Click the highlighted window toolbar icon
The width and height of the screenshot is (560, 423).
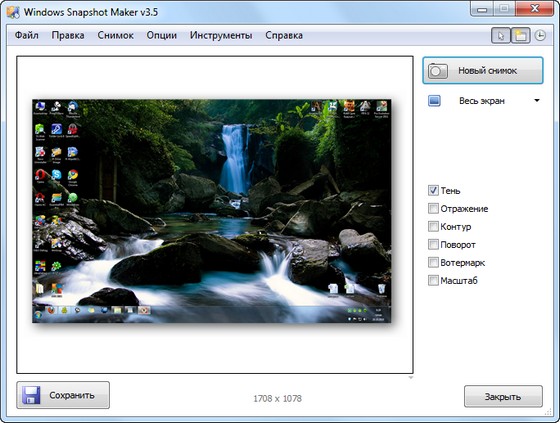click(520, 36)
